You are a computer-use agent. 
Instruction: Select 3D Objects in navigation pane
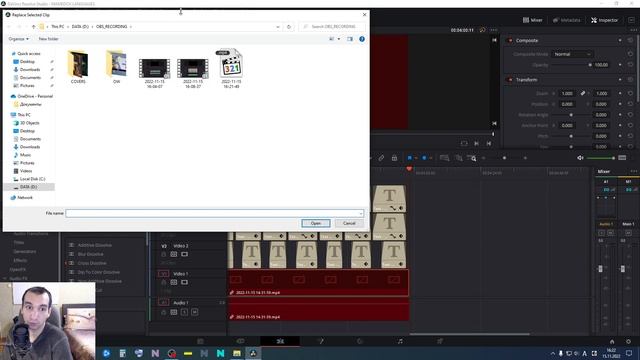coord(29,123)
